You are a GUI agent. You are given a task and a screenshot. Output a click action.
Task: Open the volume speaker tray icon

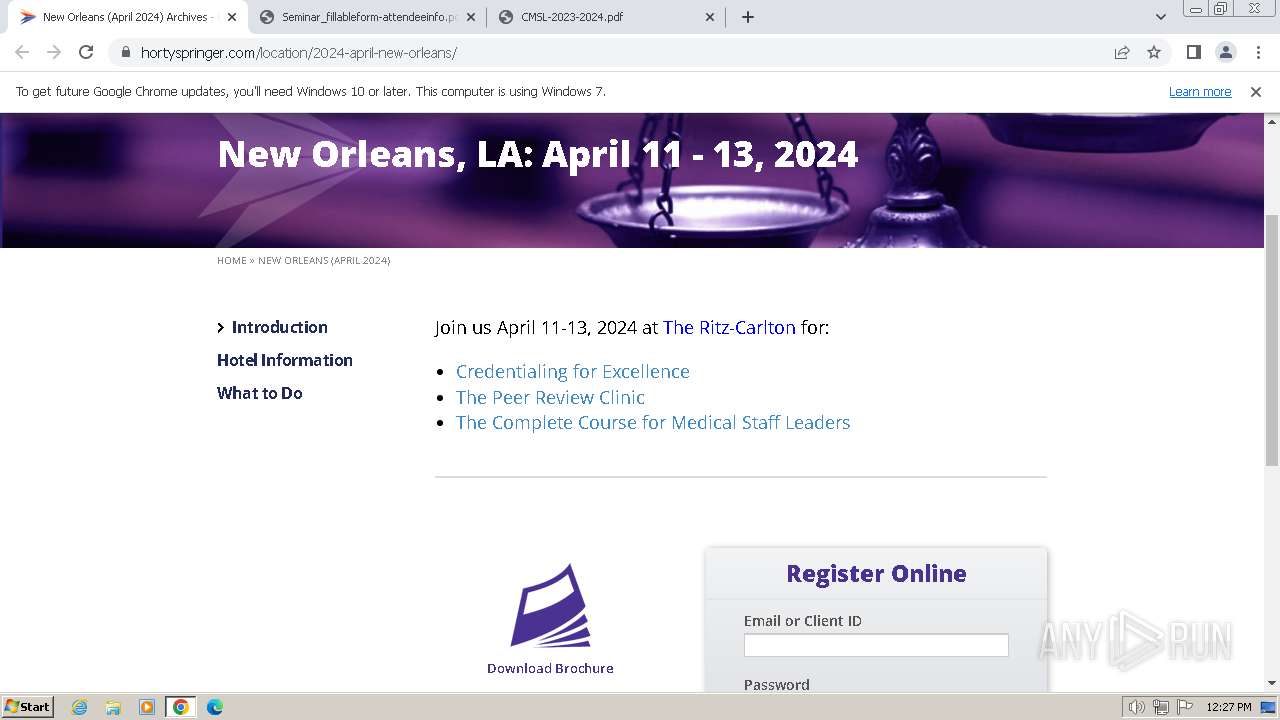click(x=1136, y=707)
